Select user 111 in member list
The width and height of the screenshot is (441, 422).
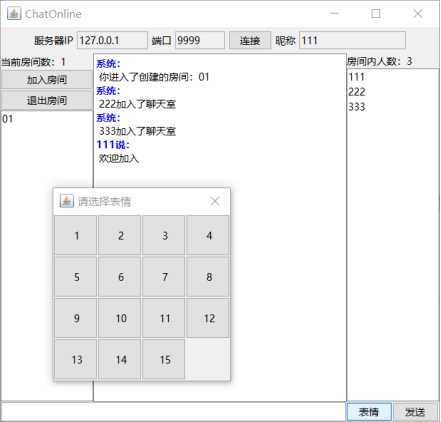point(393,77)
